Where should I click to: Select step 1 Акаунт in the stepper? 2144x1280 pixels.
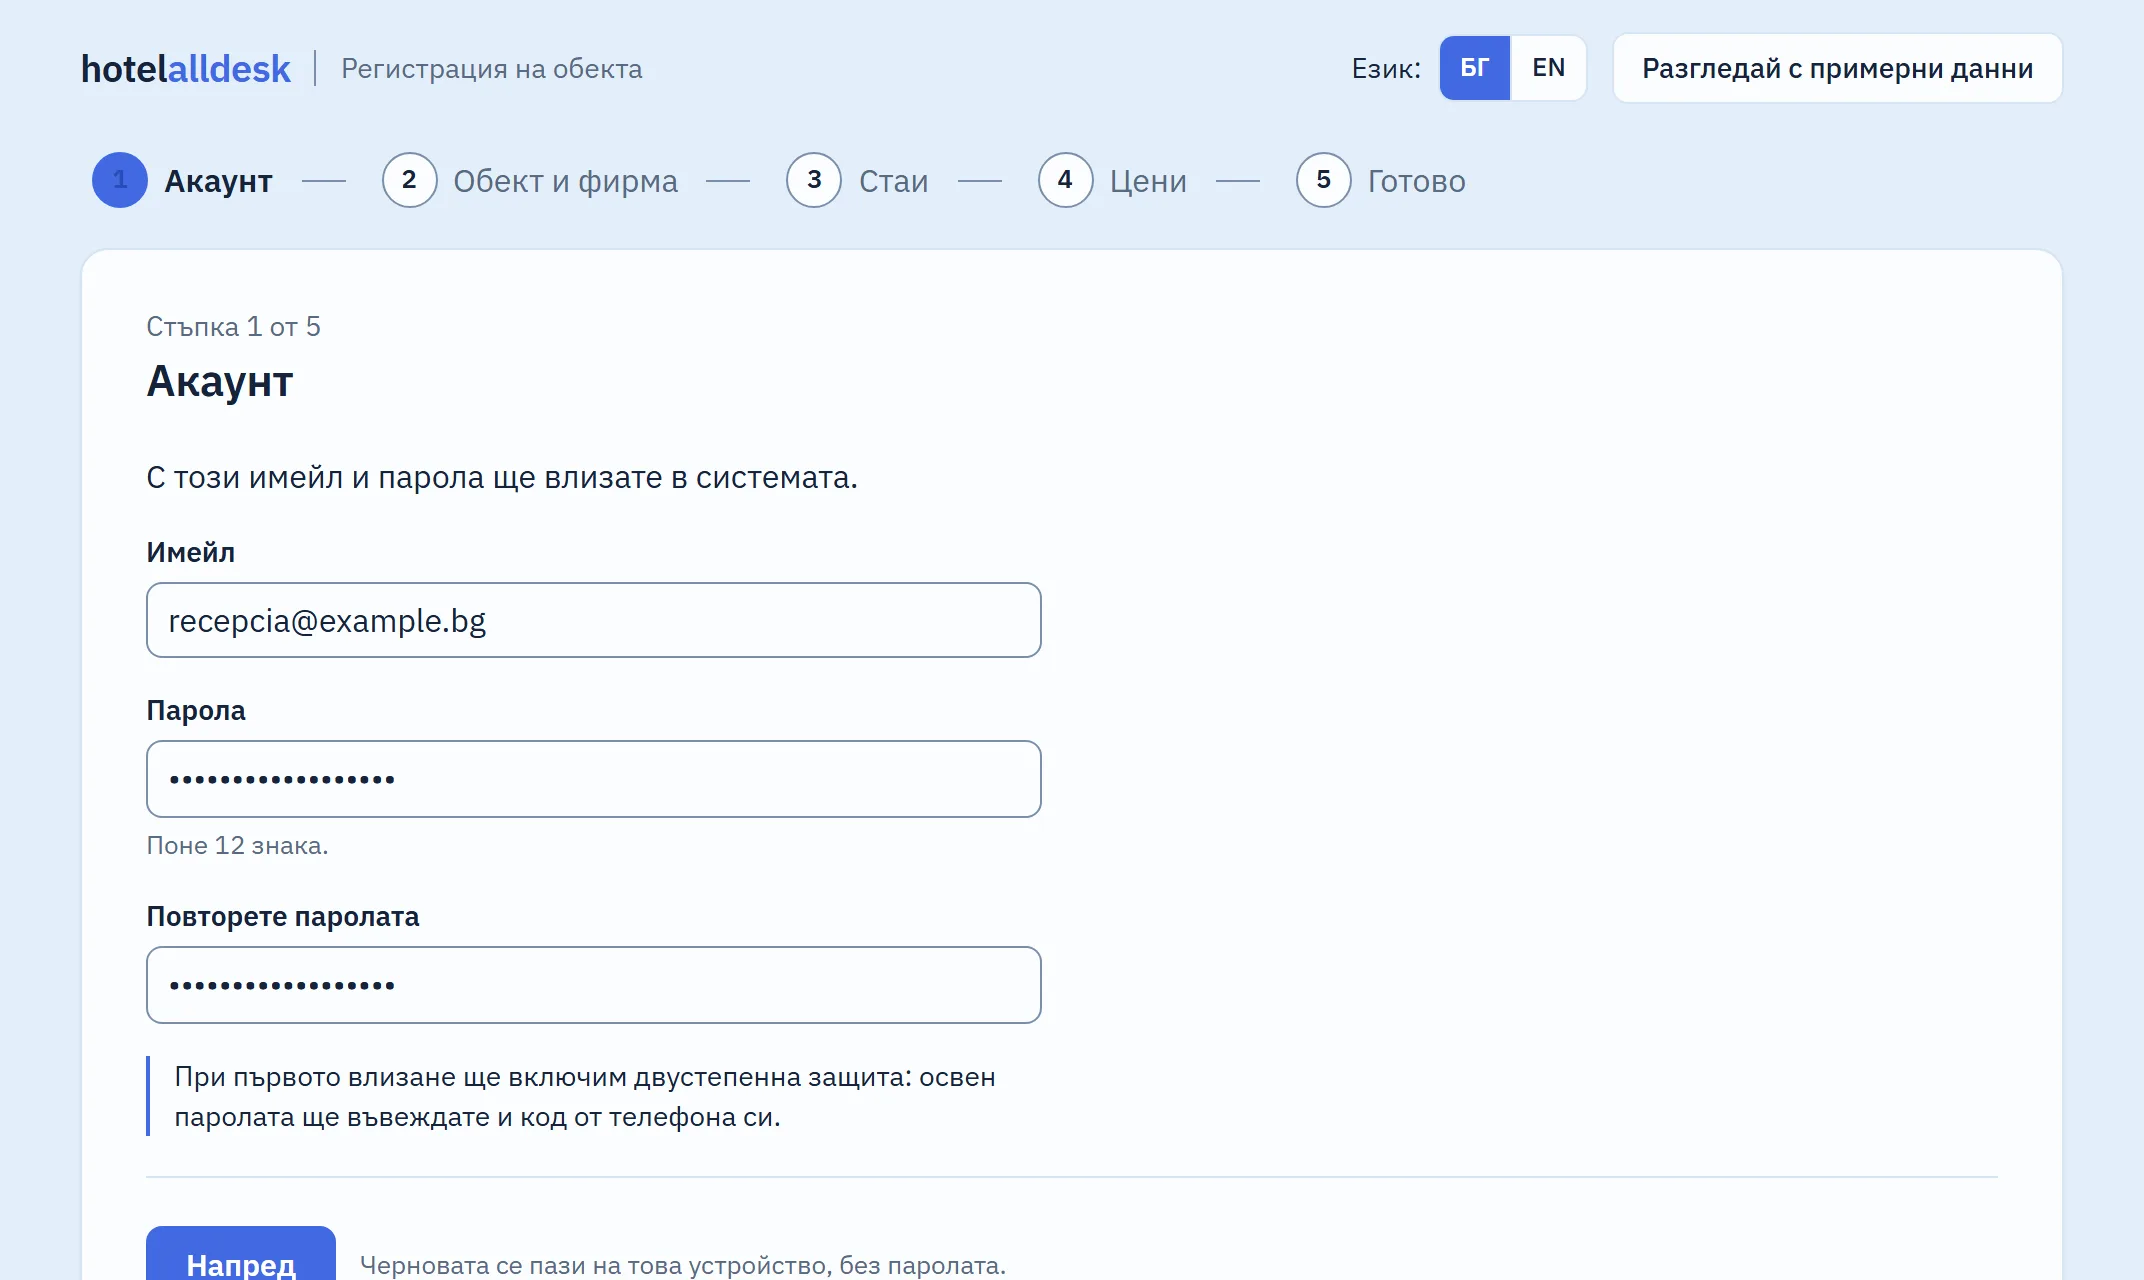tap(182, 180)
